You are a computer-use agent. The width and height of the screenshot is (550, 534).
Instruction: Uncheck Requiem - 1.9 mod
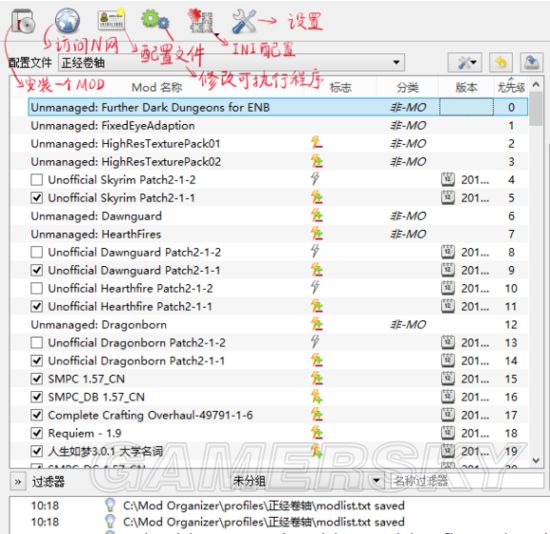(36, 433)
